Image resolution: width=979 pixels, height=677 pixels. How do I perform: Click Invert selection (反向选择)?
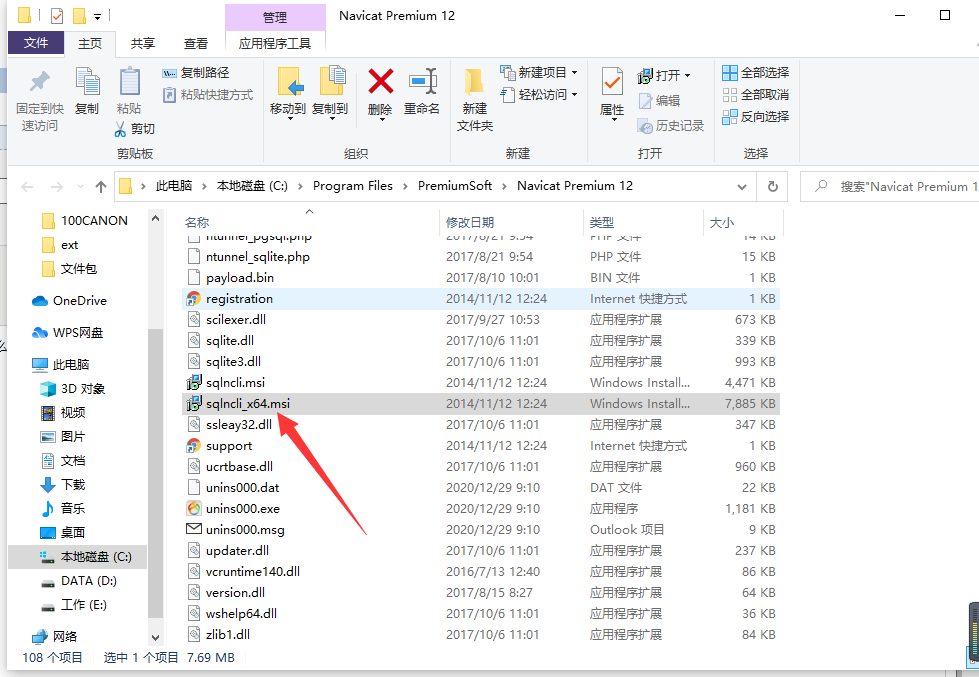pyautogui.click(x=755, y=117)
